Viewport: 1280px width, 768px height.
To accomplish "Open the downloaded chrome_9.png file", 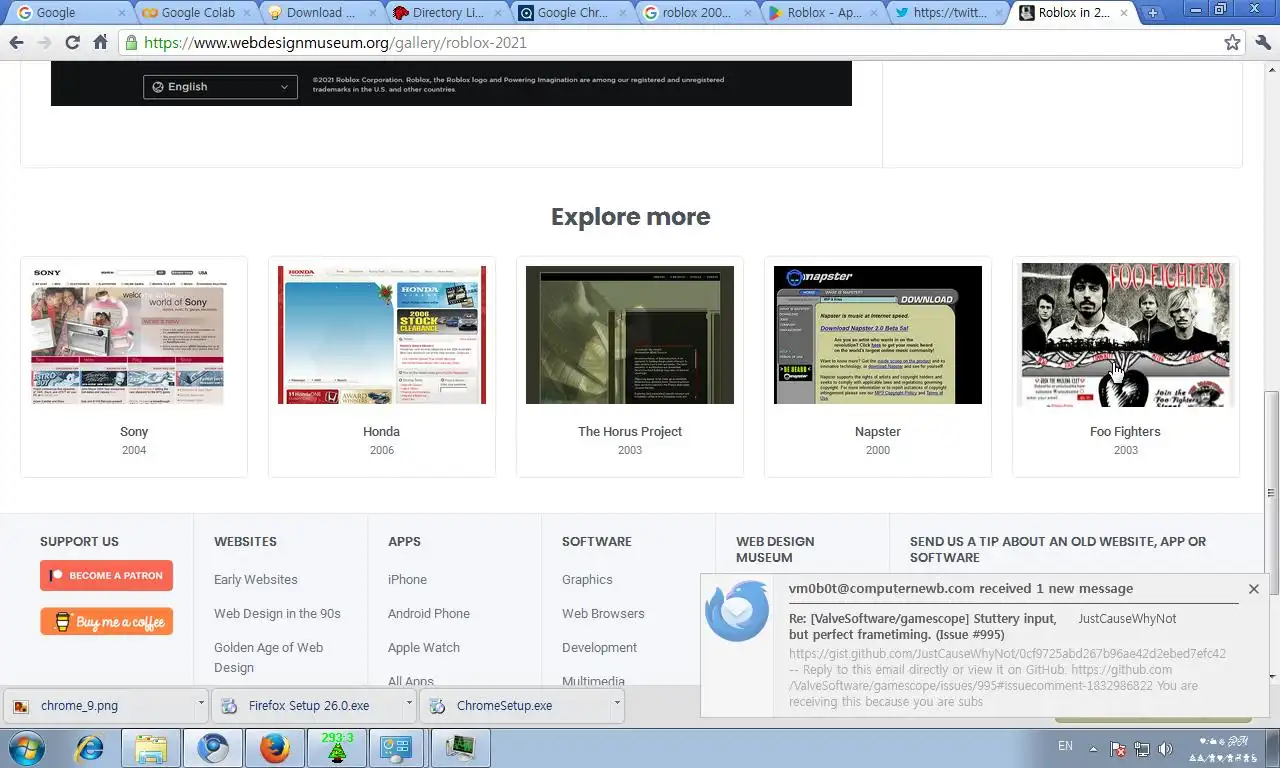I will tap(100, 705).
